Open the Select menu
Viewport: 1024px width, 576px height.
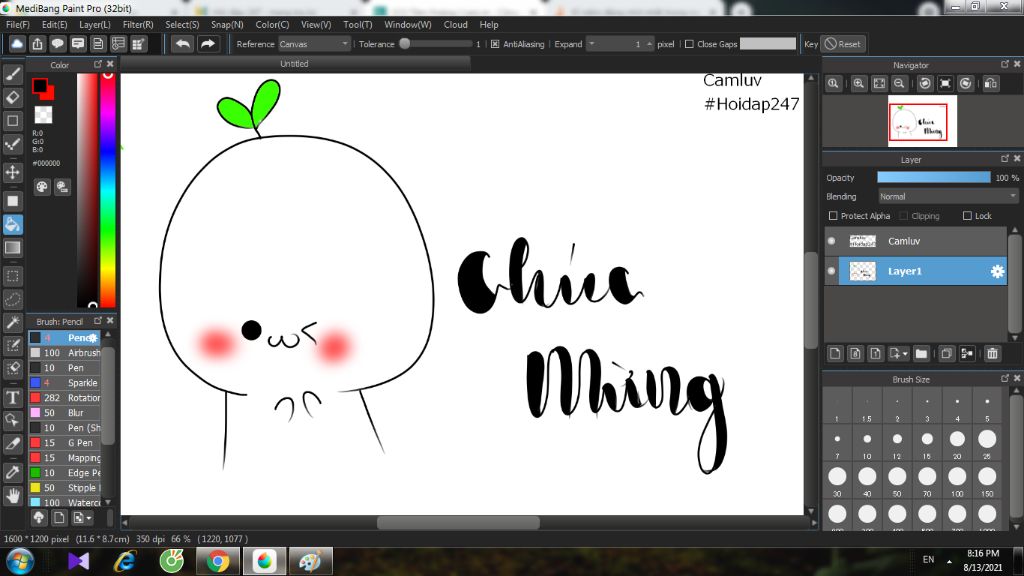tap(182, 24)
